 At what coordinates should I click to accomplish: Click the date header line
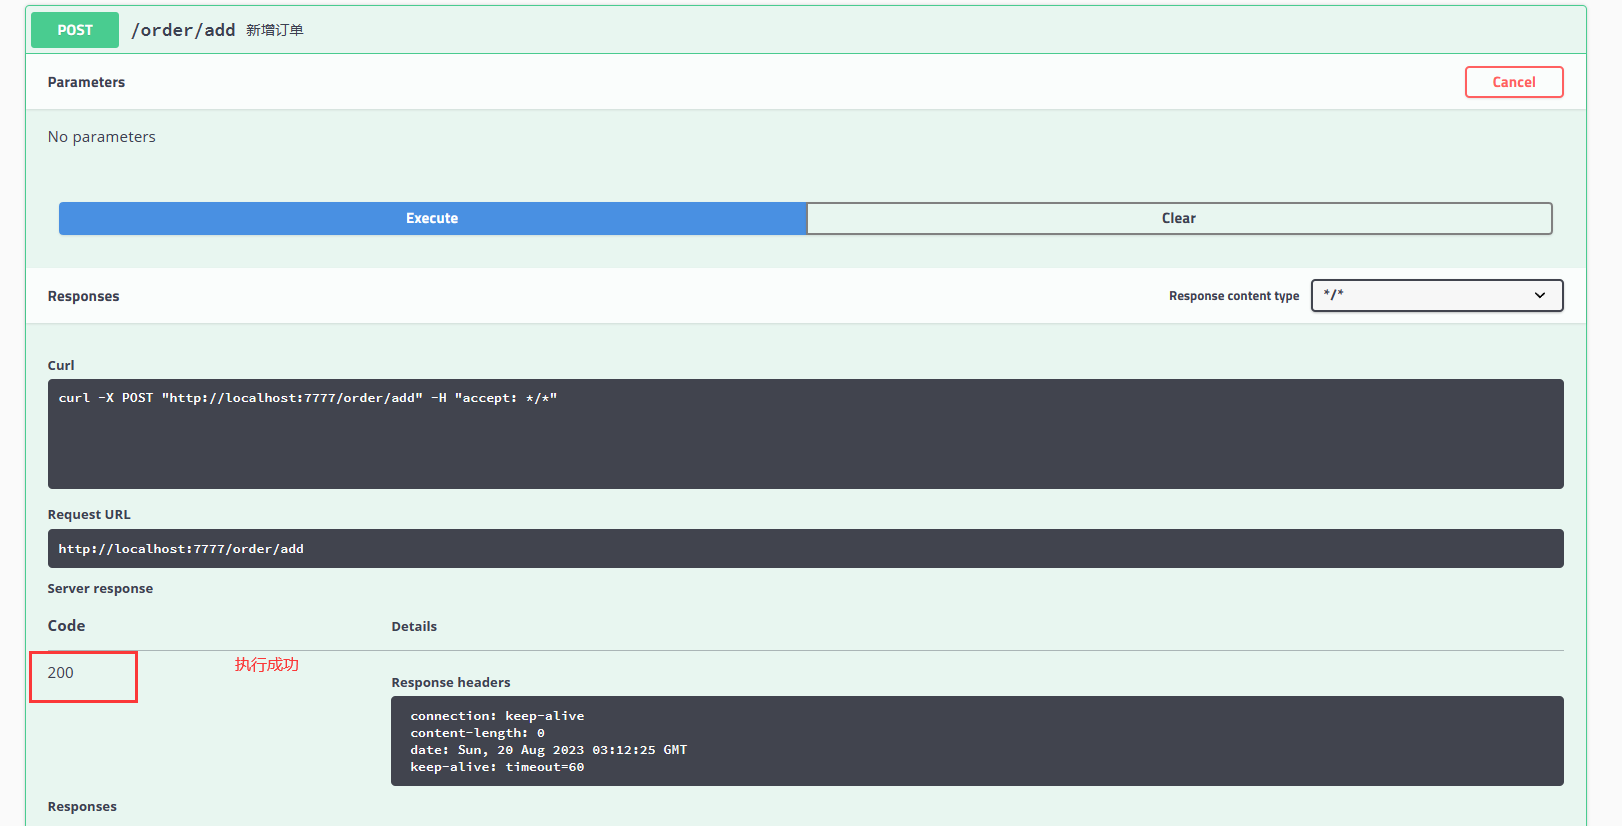[x=548, y=750]
